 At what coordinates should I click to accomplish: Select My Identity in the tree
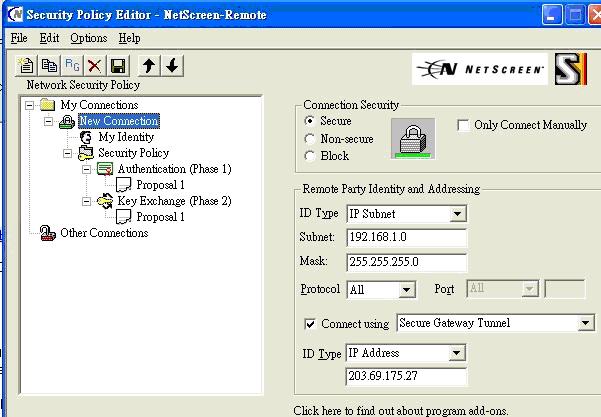pyautogui.click(x=126, y=137)
